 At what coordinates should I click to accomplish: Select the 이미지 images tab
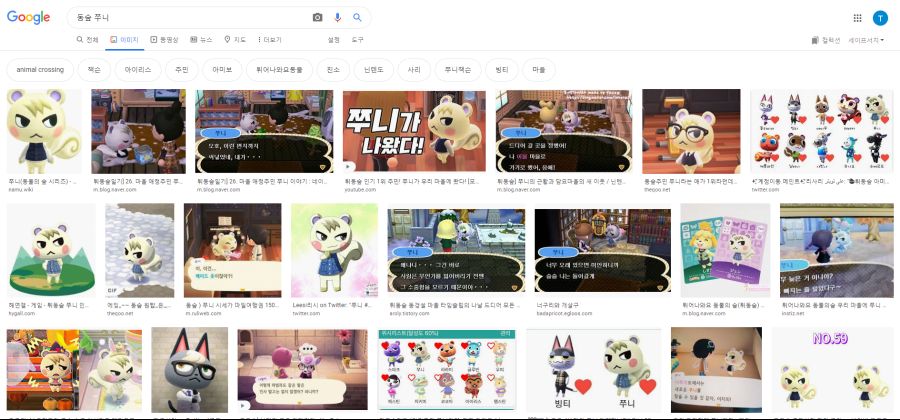(x=124, y=40)
